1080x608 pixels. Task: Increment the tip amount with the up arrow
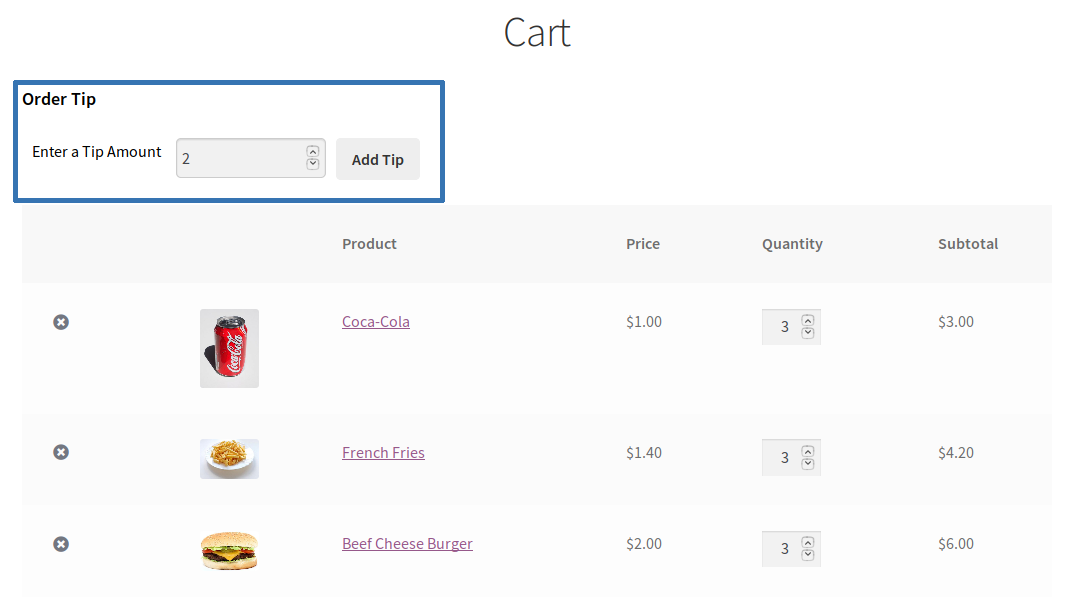311,151
